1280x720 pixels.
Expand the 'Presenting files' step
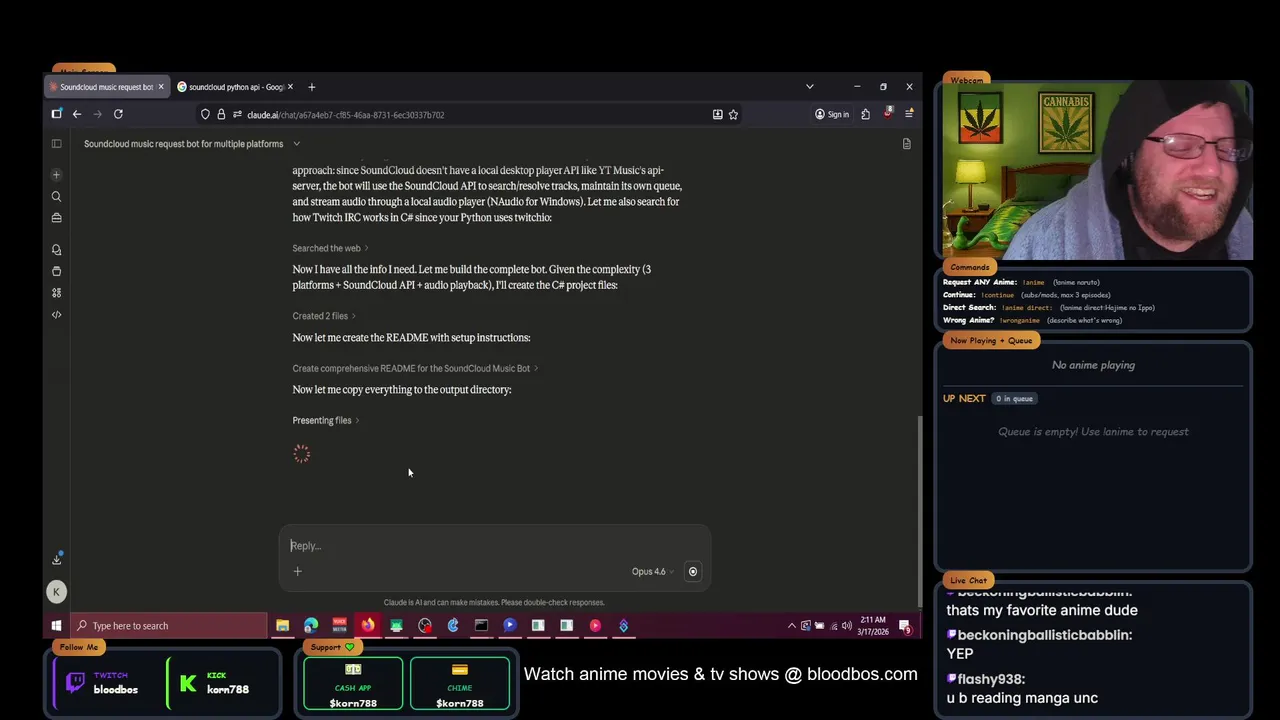click(x=326, y=420)
